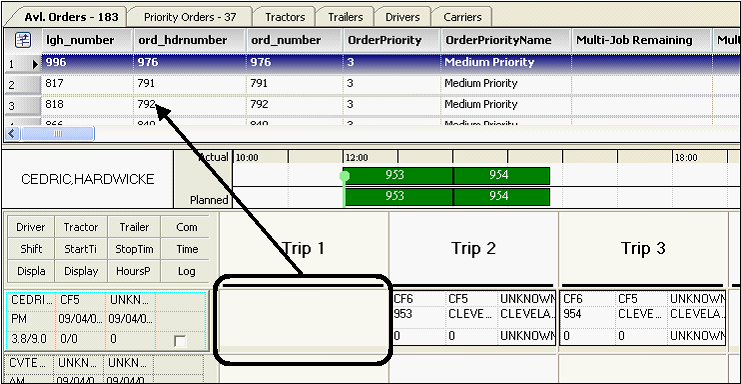Select row 1 current-row indicator arrow

(34, 64)
